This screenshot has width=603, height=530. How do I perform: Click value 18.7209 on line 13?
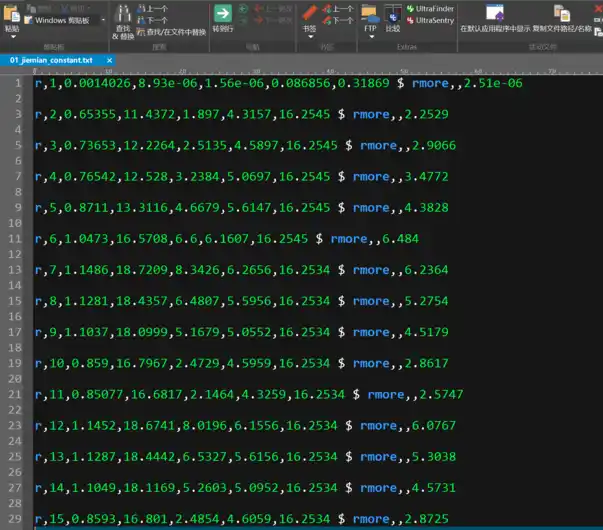pyautogui.click(x=142, y=270)
